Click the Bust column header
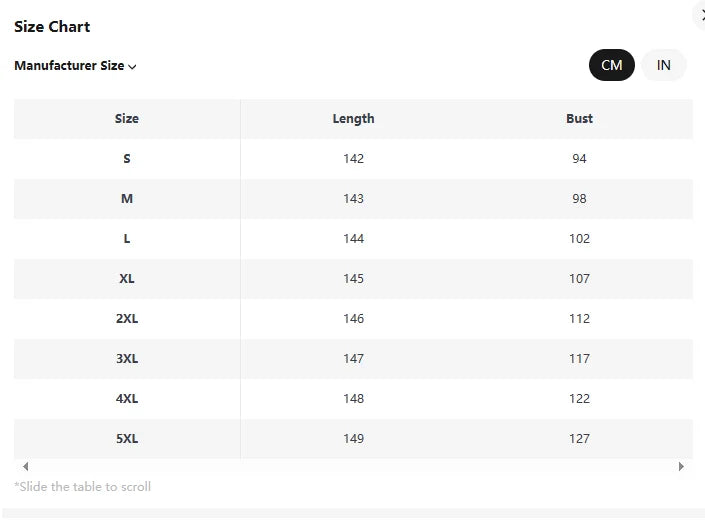The height and width of the screenshot is (521, 705). pos(579,119)
